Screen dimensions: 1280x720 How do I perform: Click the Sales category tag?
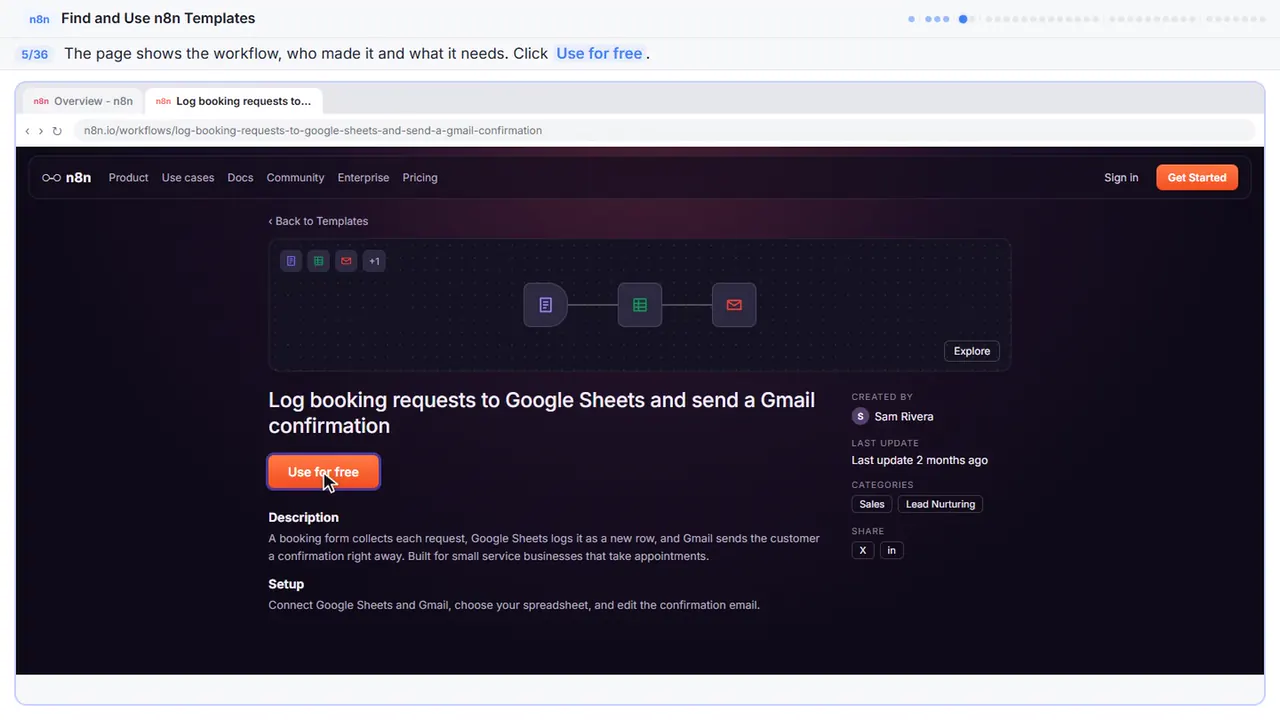pos(872,504)
